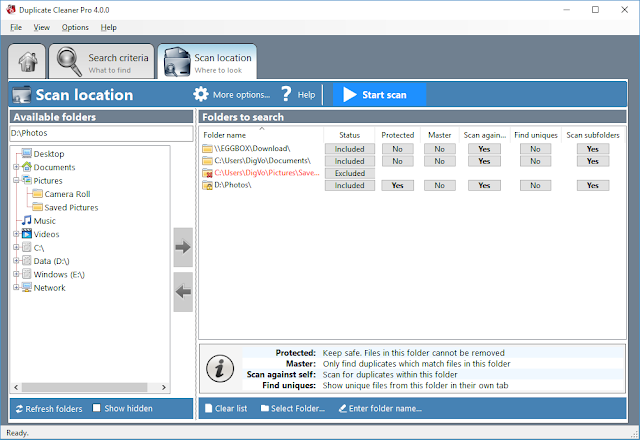Click the Music note icon

tap(27, 220)
